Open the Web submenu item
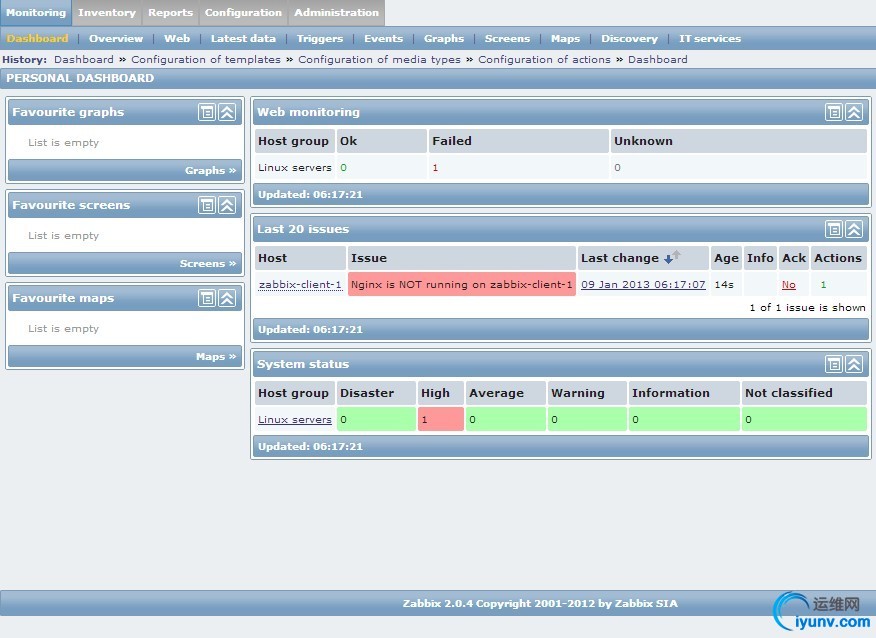 pyautogui.click(x=177, y=39)
